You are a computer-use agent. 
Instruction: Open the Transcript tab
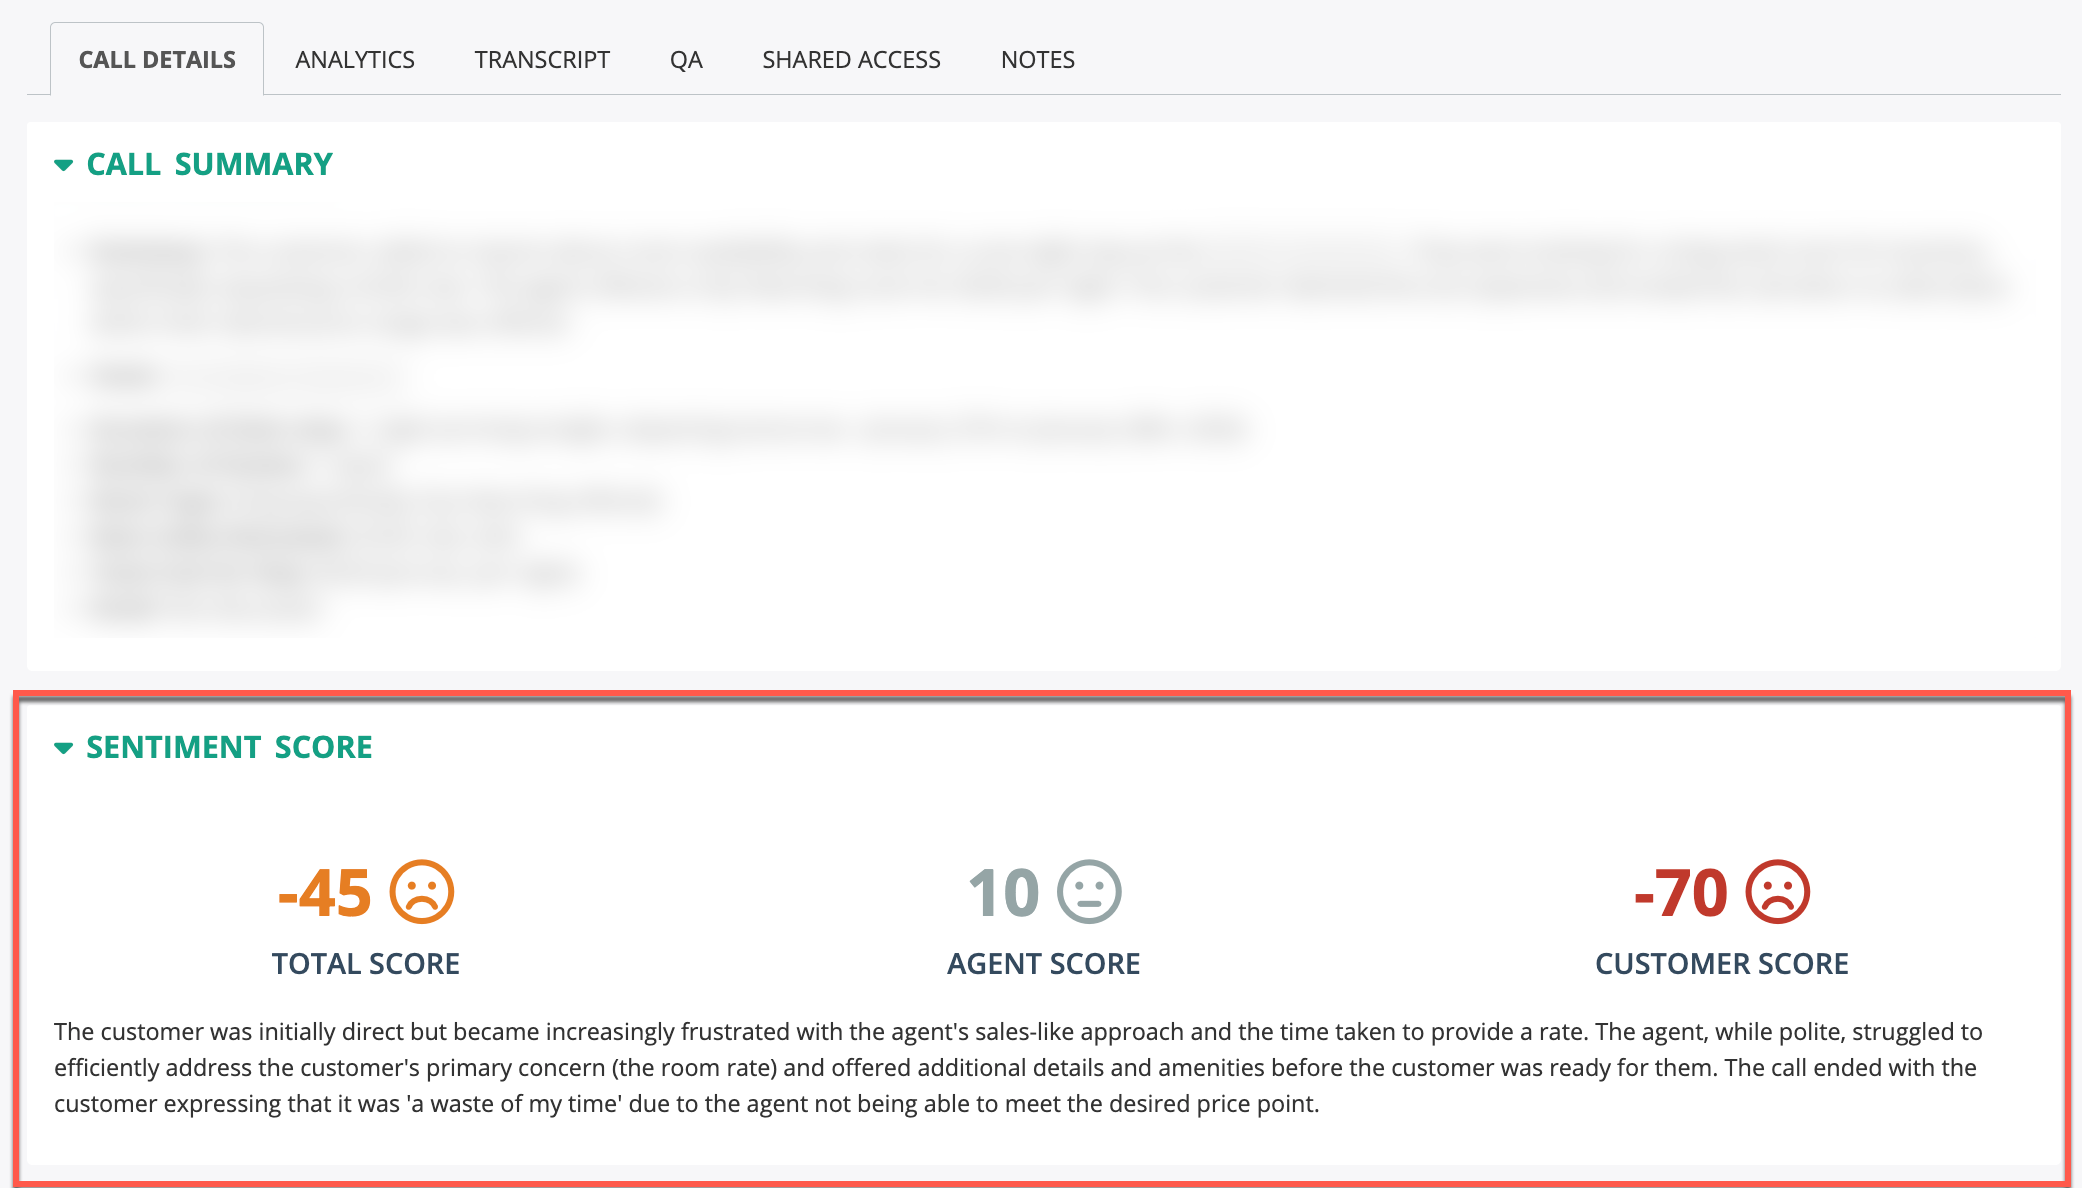[542, 60]
